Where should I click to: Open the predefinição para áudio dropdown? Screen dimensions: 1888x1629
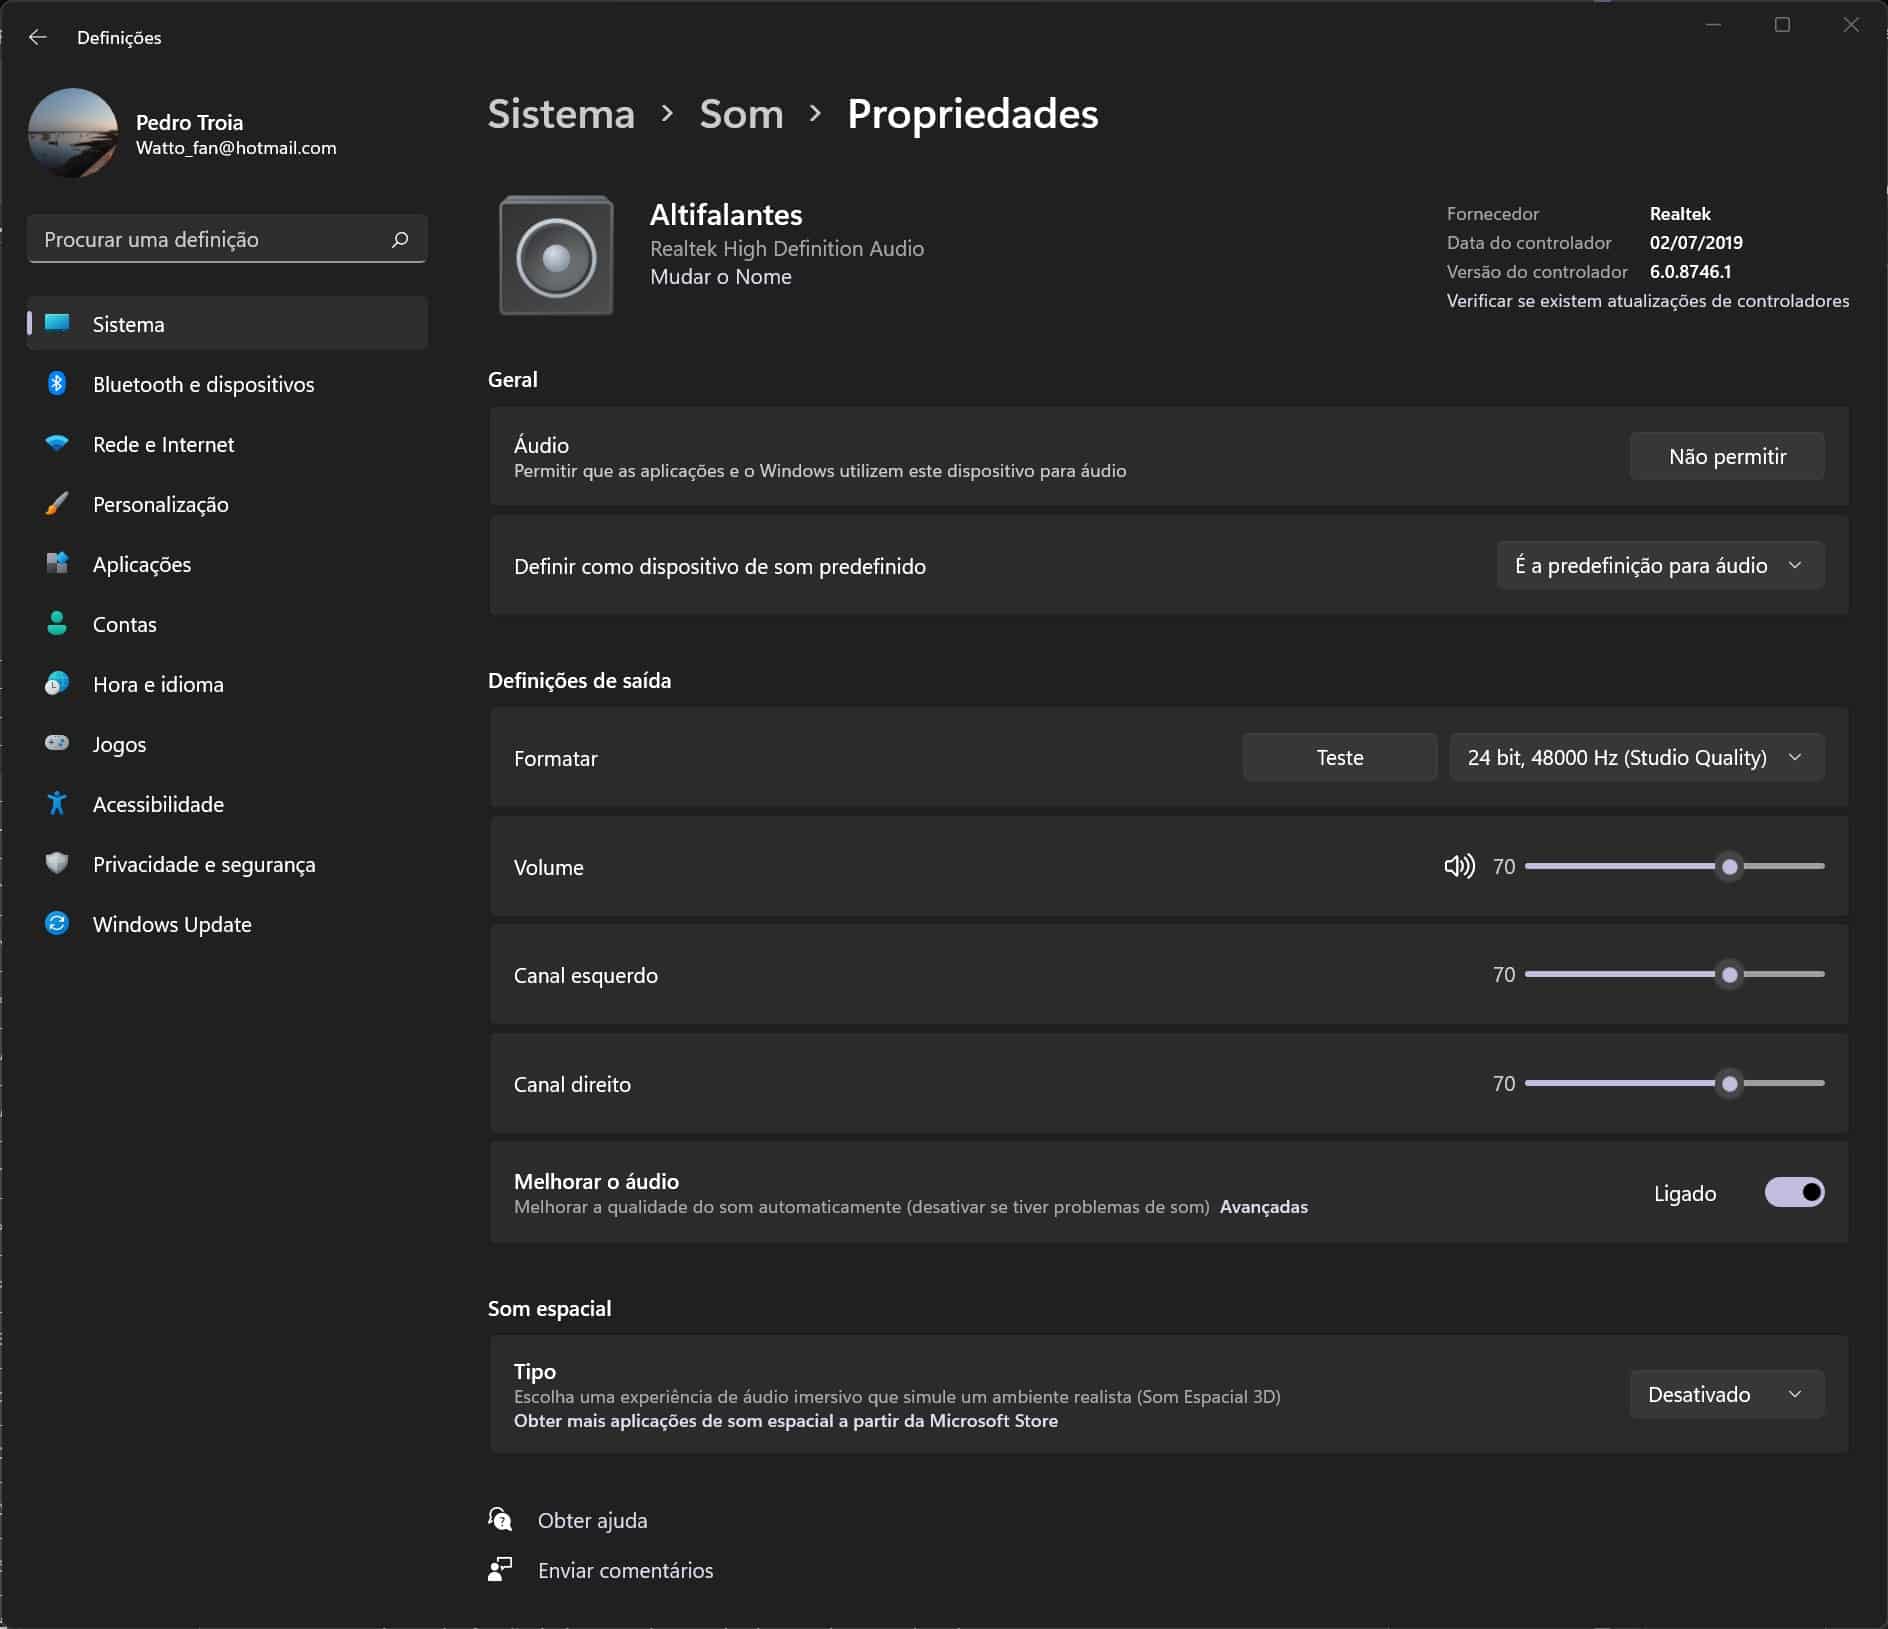click(1660, 566)
